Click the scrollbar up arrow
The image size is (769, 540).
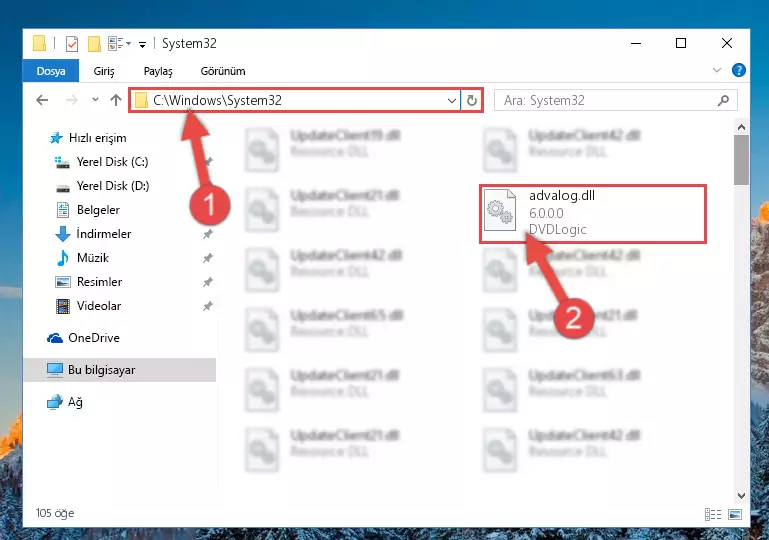742,127
